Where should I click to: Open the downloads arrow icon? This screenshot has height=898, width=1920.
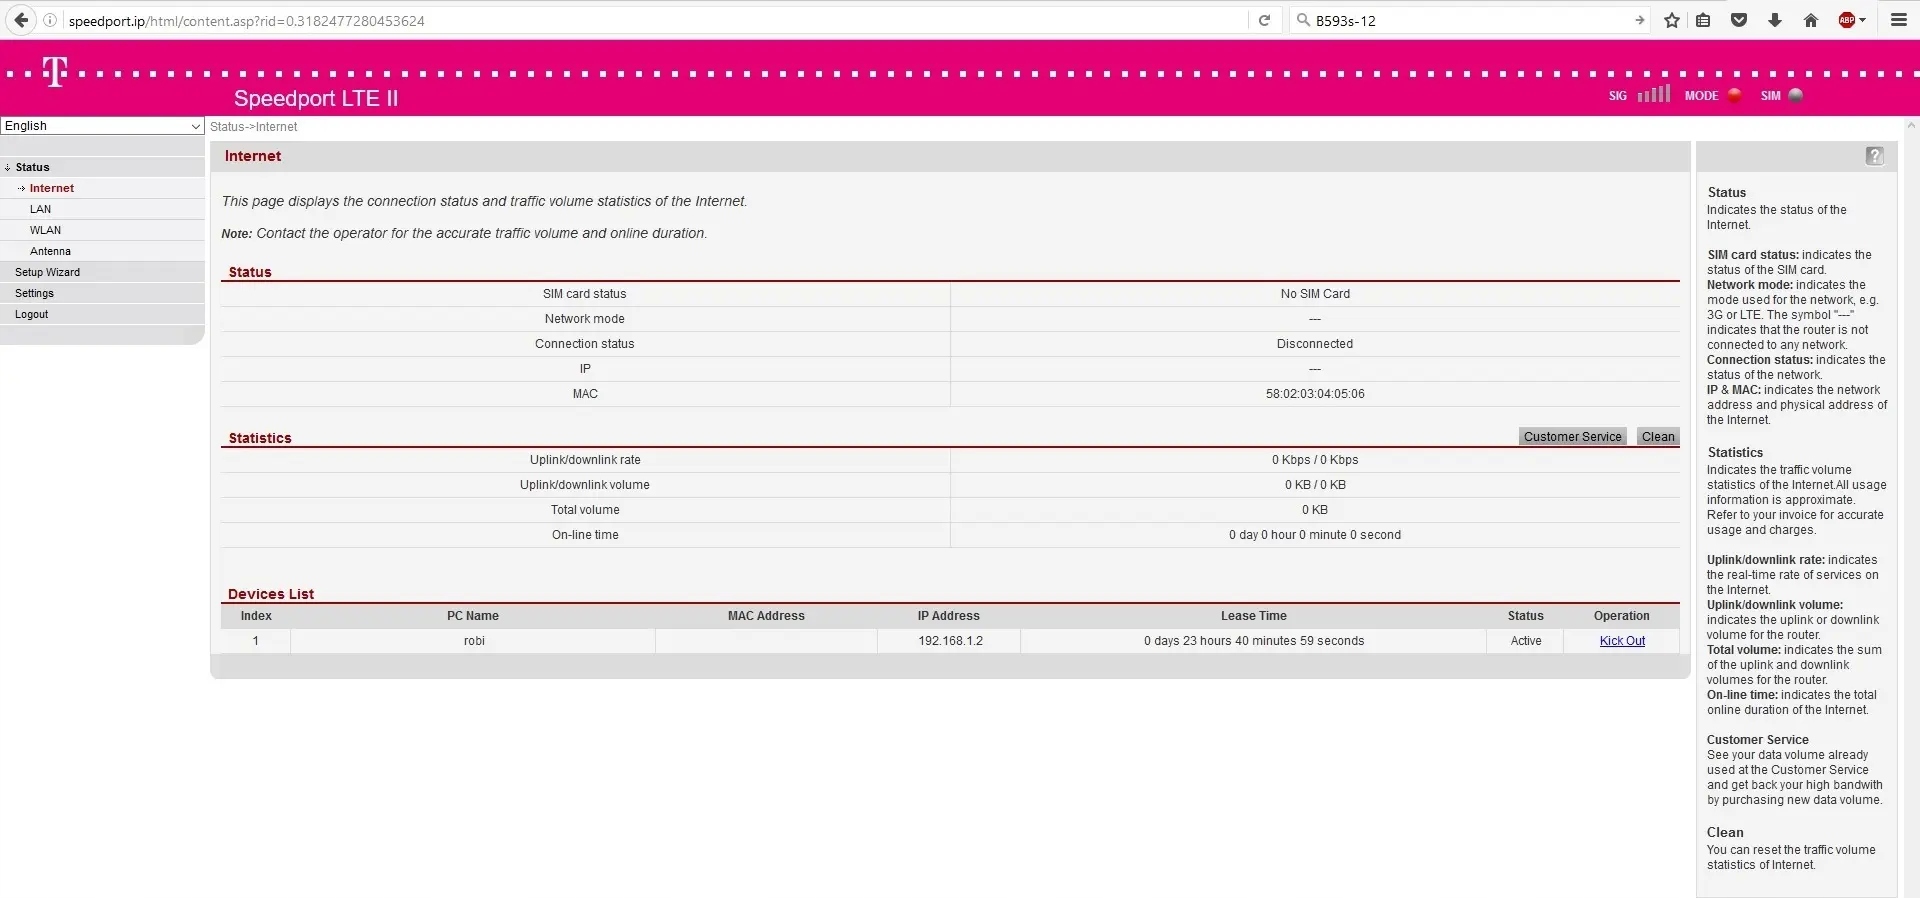click(1775, 20)
